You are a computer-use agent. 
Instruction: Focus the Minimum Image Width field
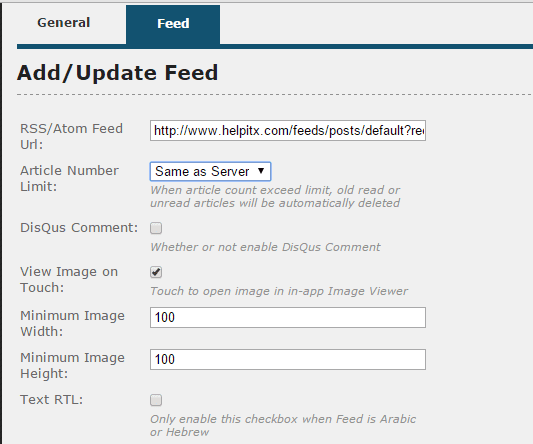288,318
